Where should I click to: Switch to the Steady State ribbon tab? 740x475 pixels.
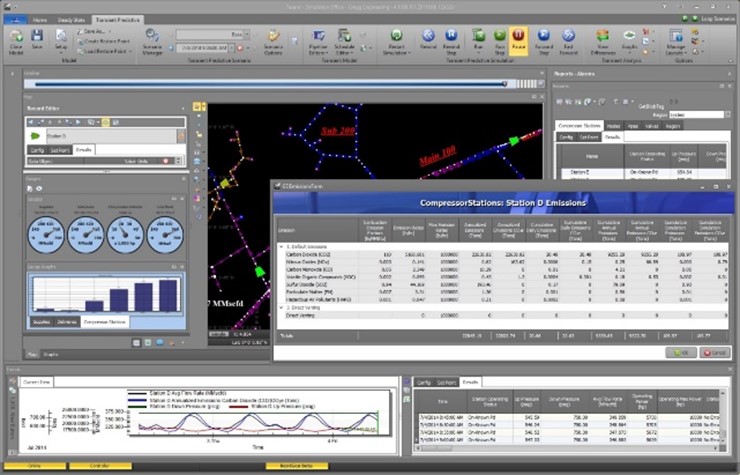tap(71, 20)
